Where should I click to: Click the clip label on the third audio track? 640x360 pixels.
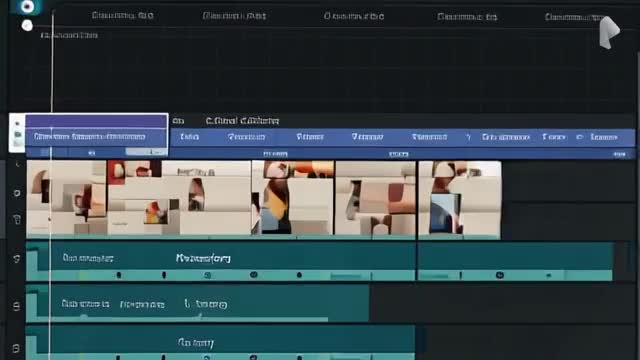point(196,343)
